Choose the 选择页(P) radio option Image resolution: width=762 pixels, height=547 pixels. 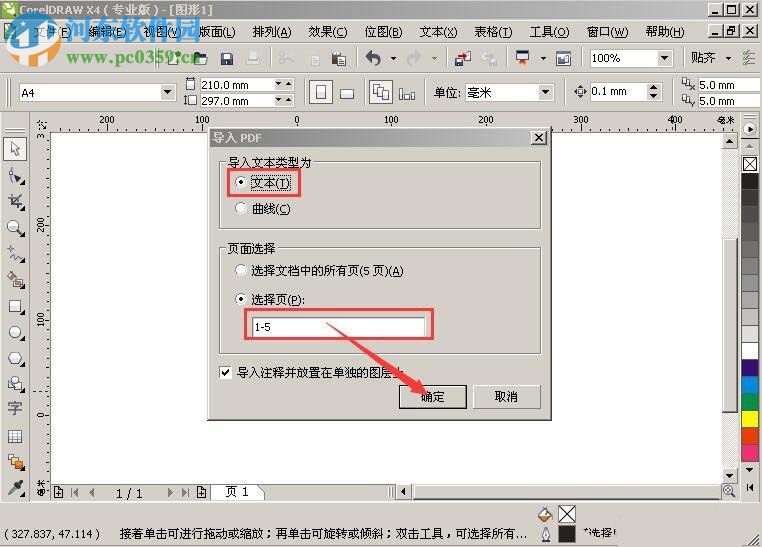tap(241, 299)
